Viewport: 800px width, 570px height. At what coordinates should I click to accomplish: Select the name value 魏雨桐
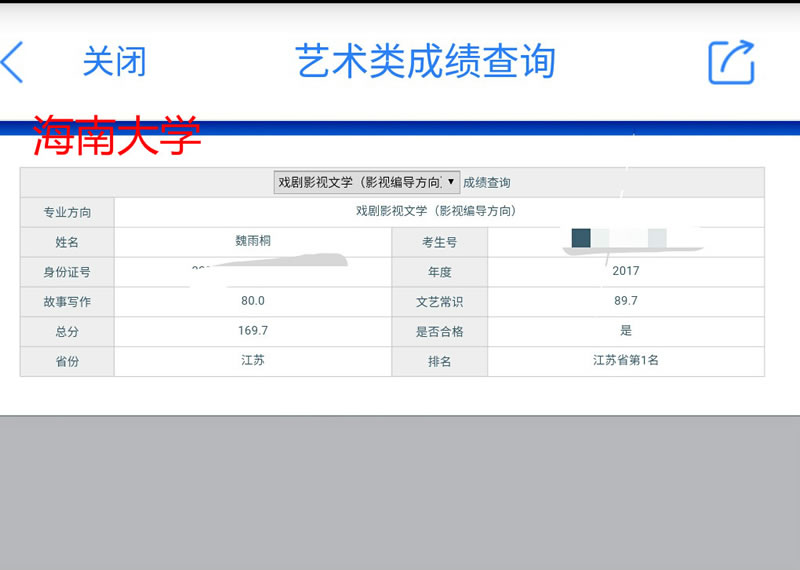point(253,241)
